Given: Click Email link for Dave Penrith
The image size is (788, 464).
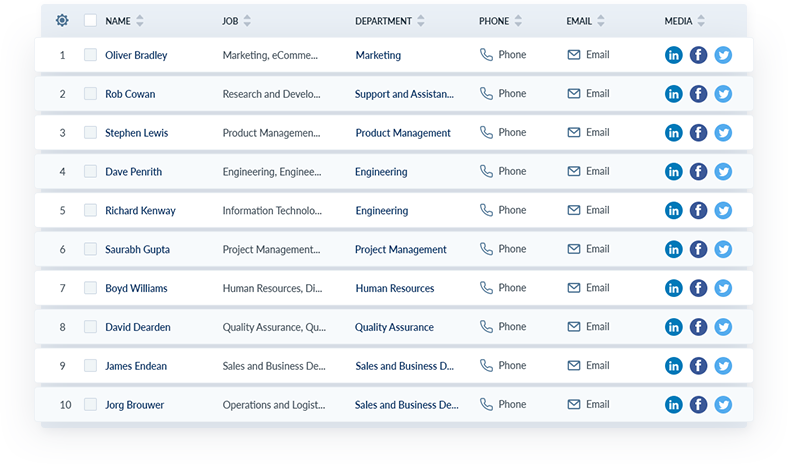Looking at the screenshot, I should click(588, 171).
